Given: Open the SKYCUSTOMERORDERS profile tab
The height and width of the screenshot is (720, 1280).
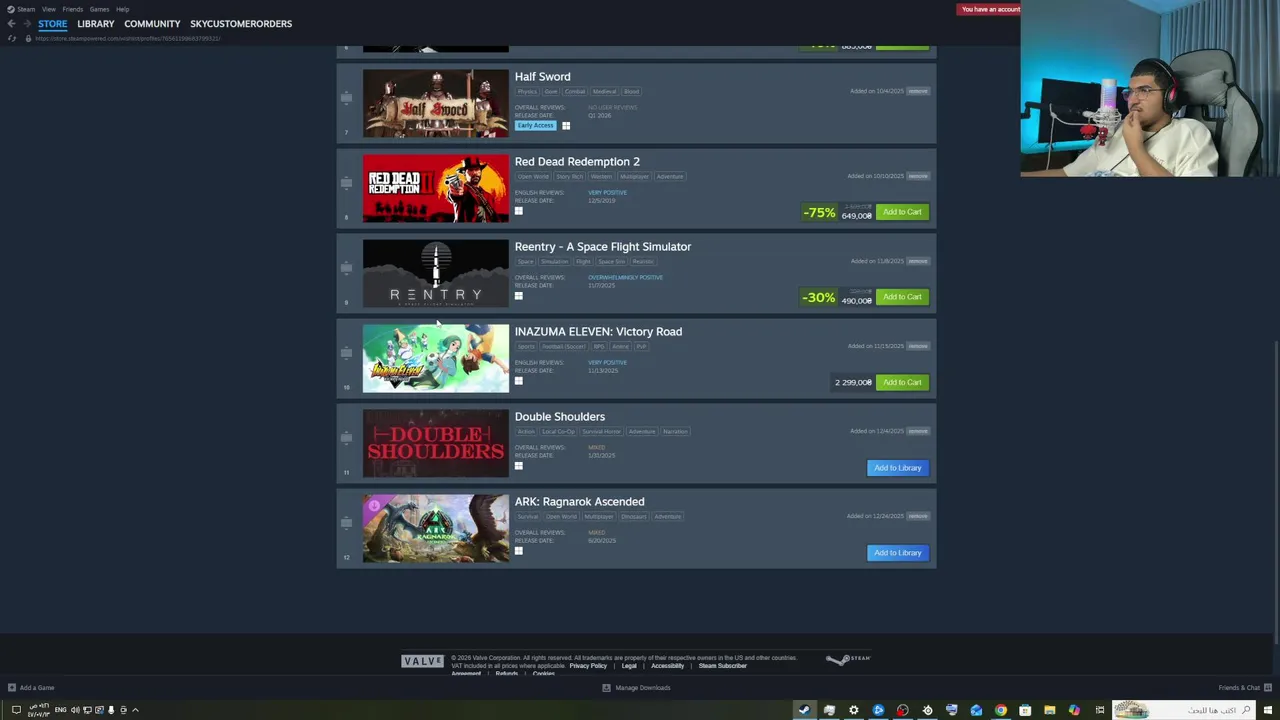Looking at the screenshot, I should point(241,24).
